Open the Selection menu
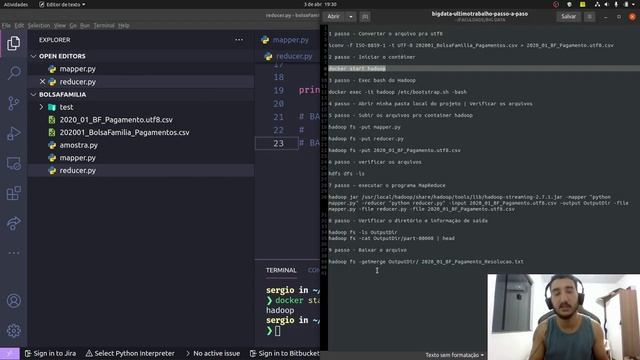The image size is (640, 360). (x=39, y=25)
